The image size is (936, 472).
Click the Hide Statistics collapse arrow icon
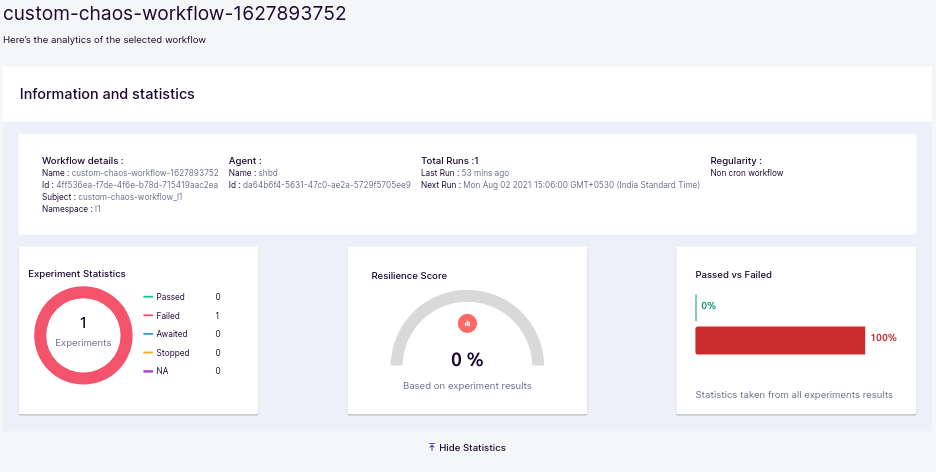(431, 447)
